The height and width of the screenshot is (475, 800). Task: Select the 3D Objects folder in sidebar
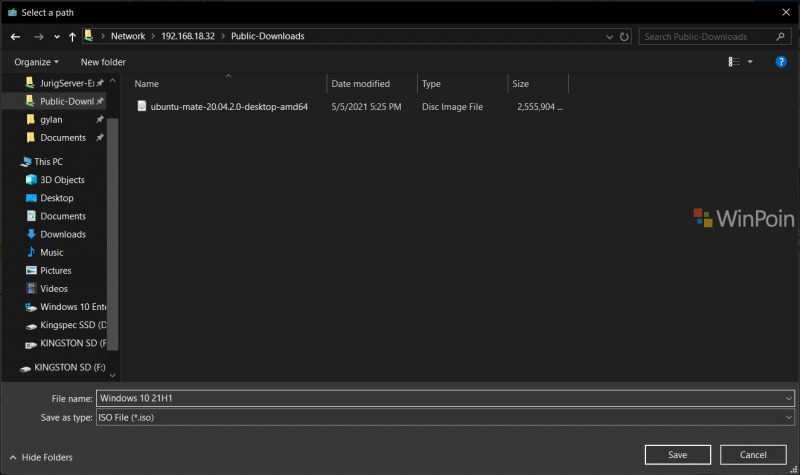pyautogui.click(x=61, y=180)
